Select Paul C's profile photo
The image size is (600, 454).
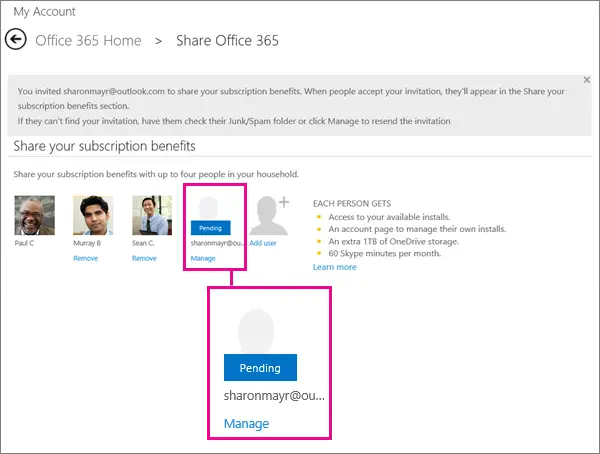[x=34, y=215]
